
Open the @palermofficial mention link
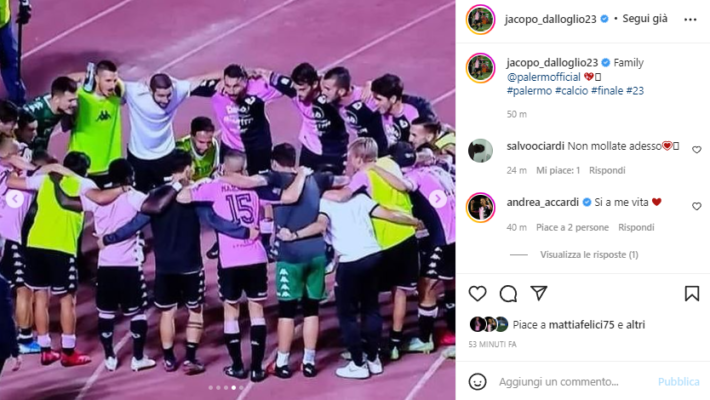click(543, 77)
